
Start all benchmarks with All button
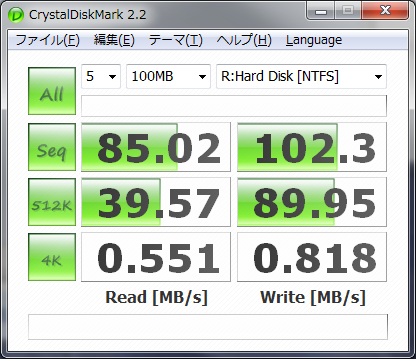[x=52, y=91]
